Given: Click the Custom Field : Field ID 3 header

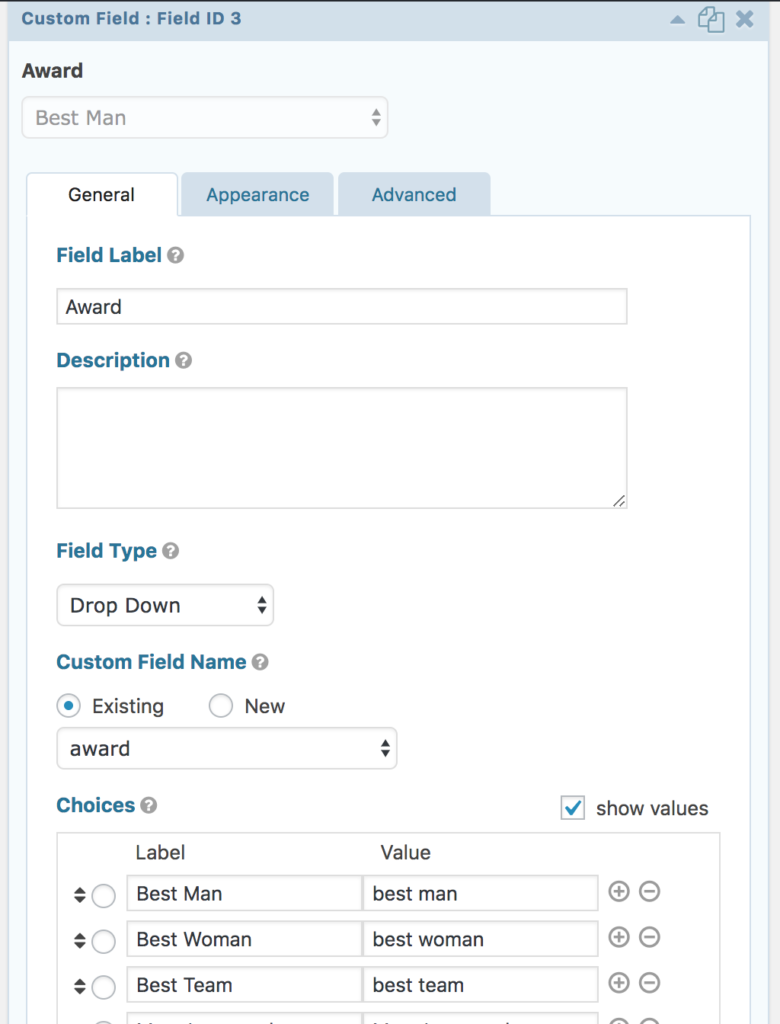Looking at the screenshot, I should point(131,18).
